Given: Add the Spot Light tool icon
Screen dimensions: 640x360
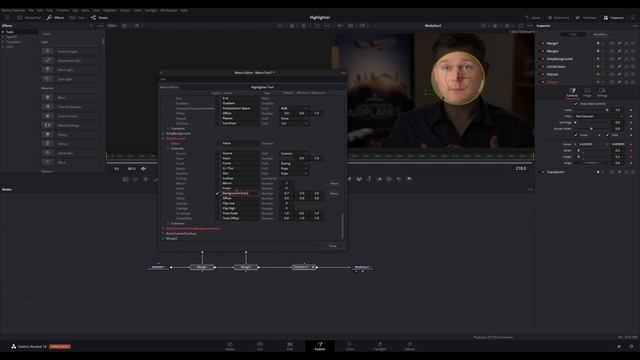Looking at the screenshot, I should click(x=47, y=79).
